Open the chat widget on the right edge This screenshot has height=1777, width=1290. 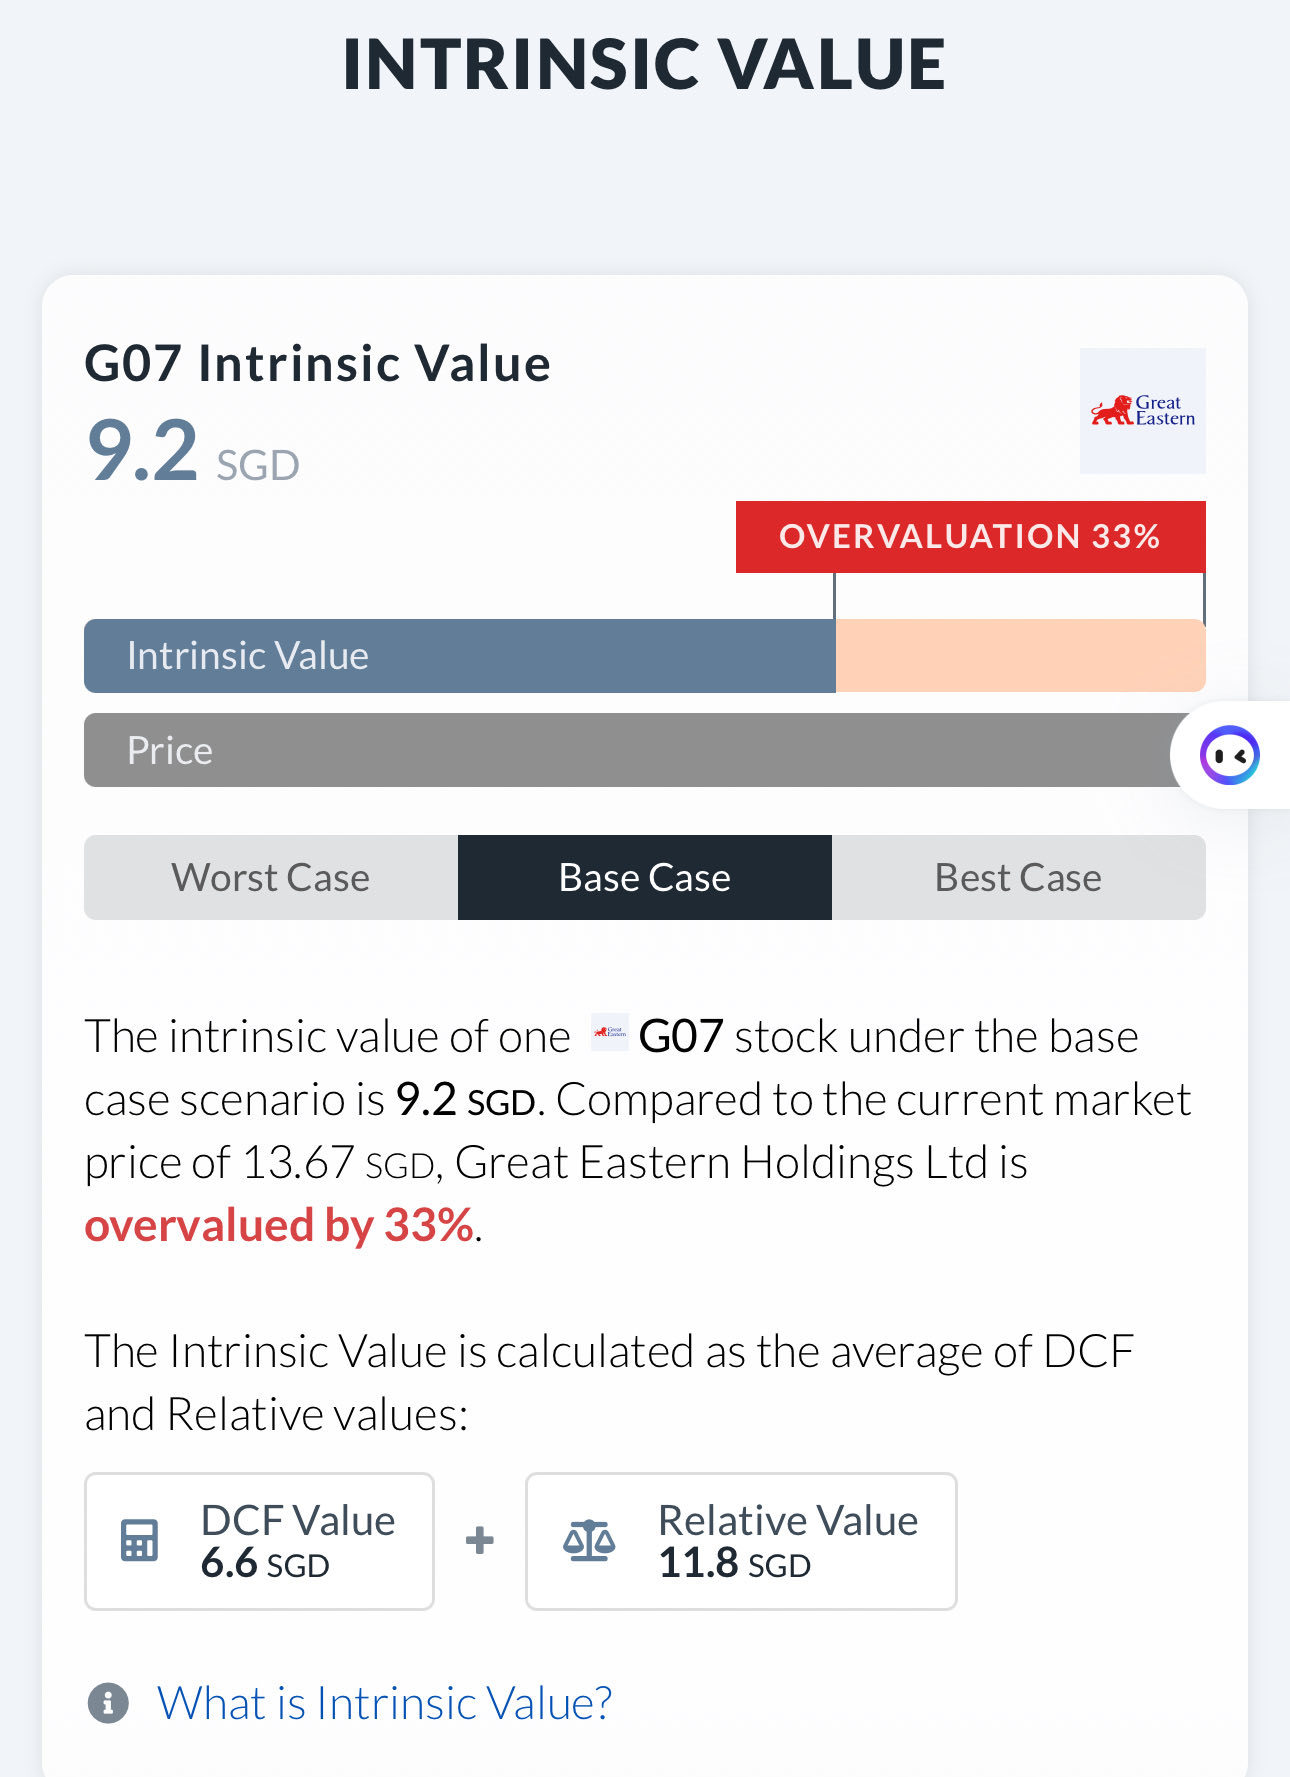[1232, 756]
